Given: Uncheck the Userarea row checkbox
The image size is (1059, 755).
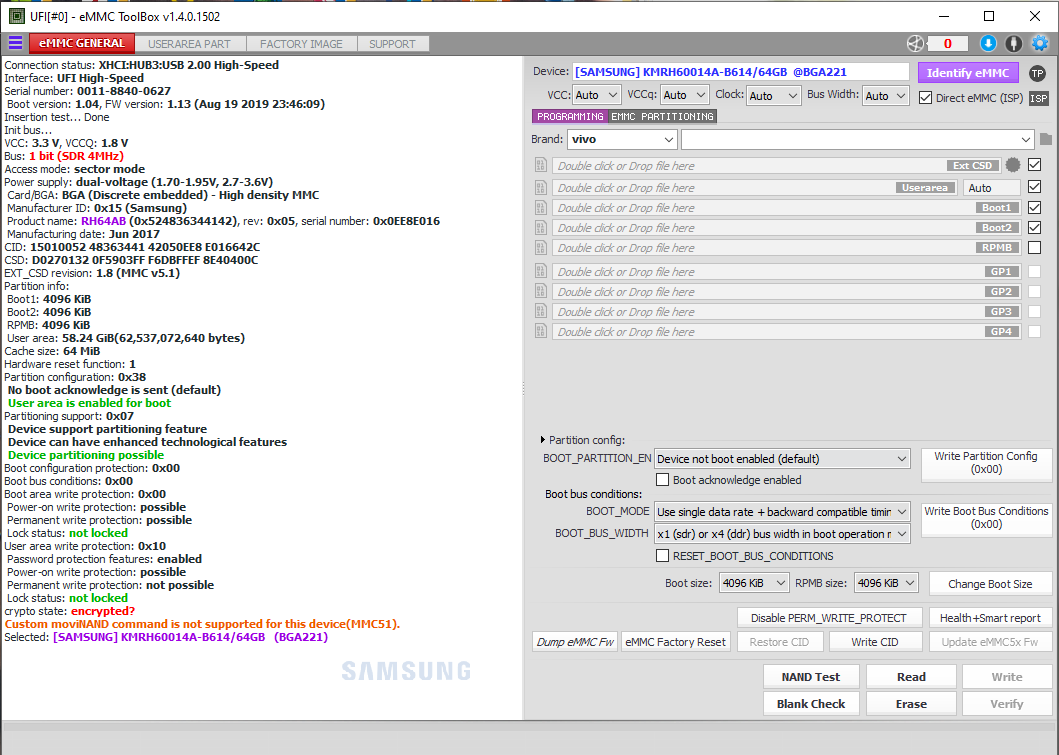Looking at the screenshot, I should click(x=1034, y=186).
